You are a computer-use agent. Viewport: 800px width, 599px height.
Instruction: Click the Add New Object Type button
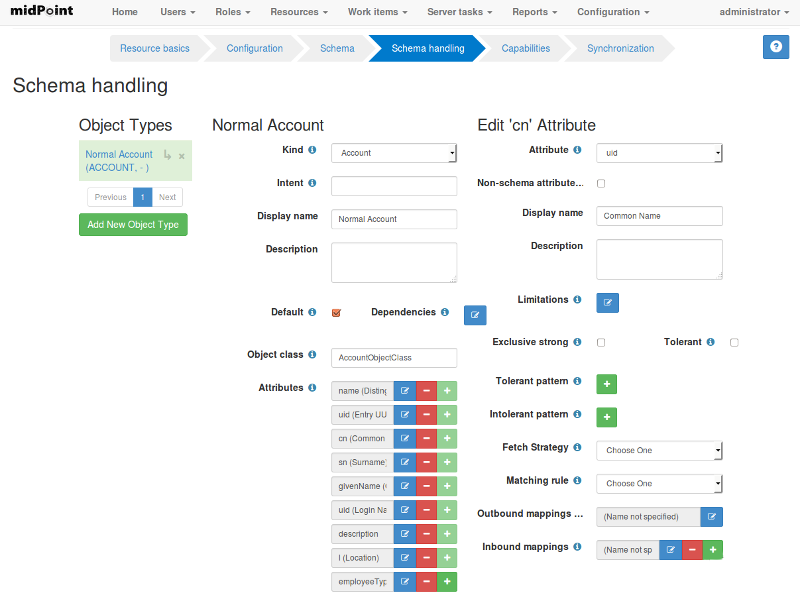(x=133, y=224)
